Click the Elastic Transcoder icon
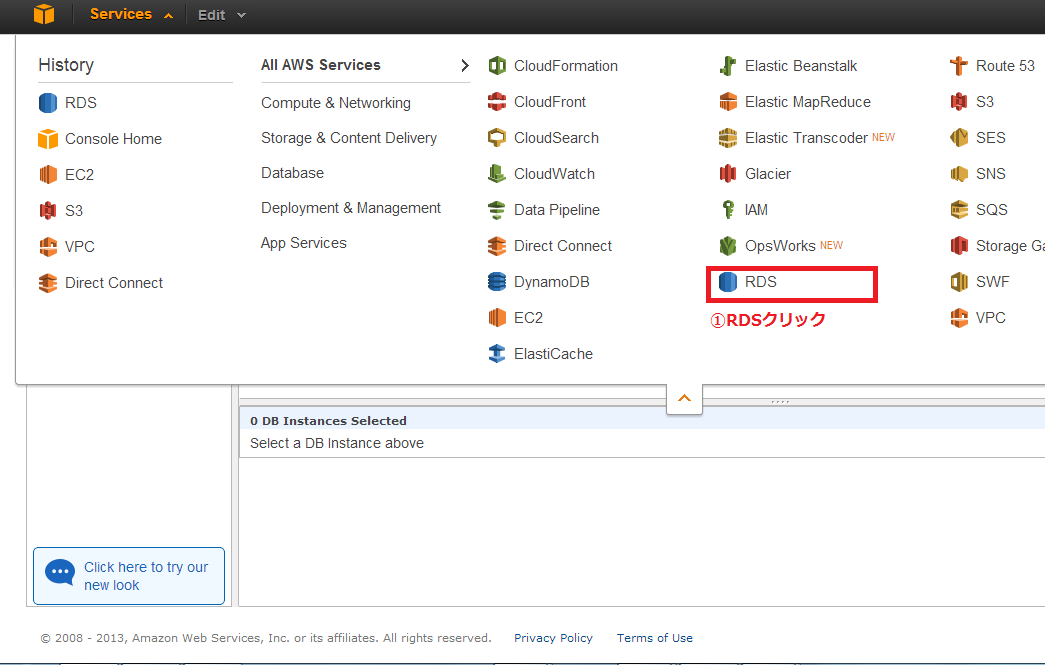The height and width of the screenshot is (665, 1045). tap(728, 138)
